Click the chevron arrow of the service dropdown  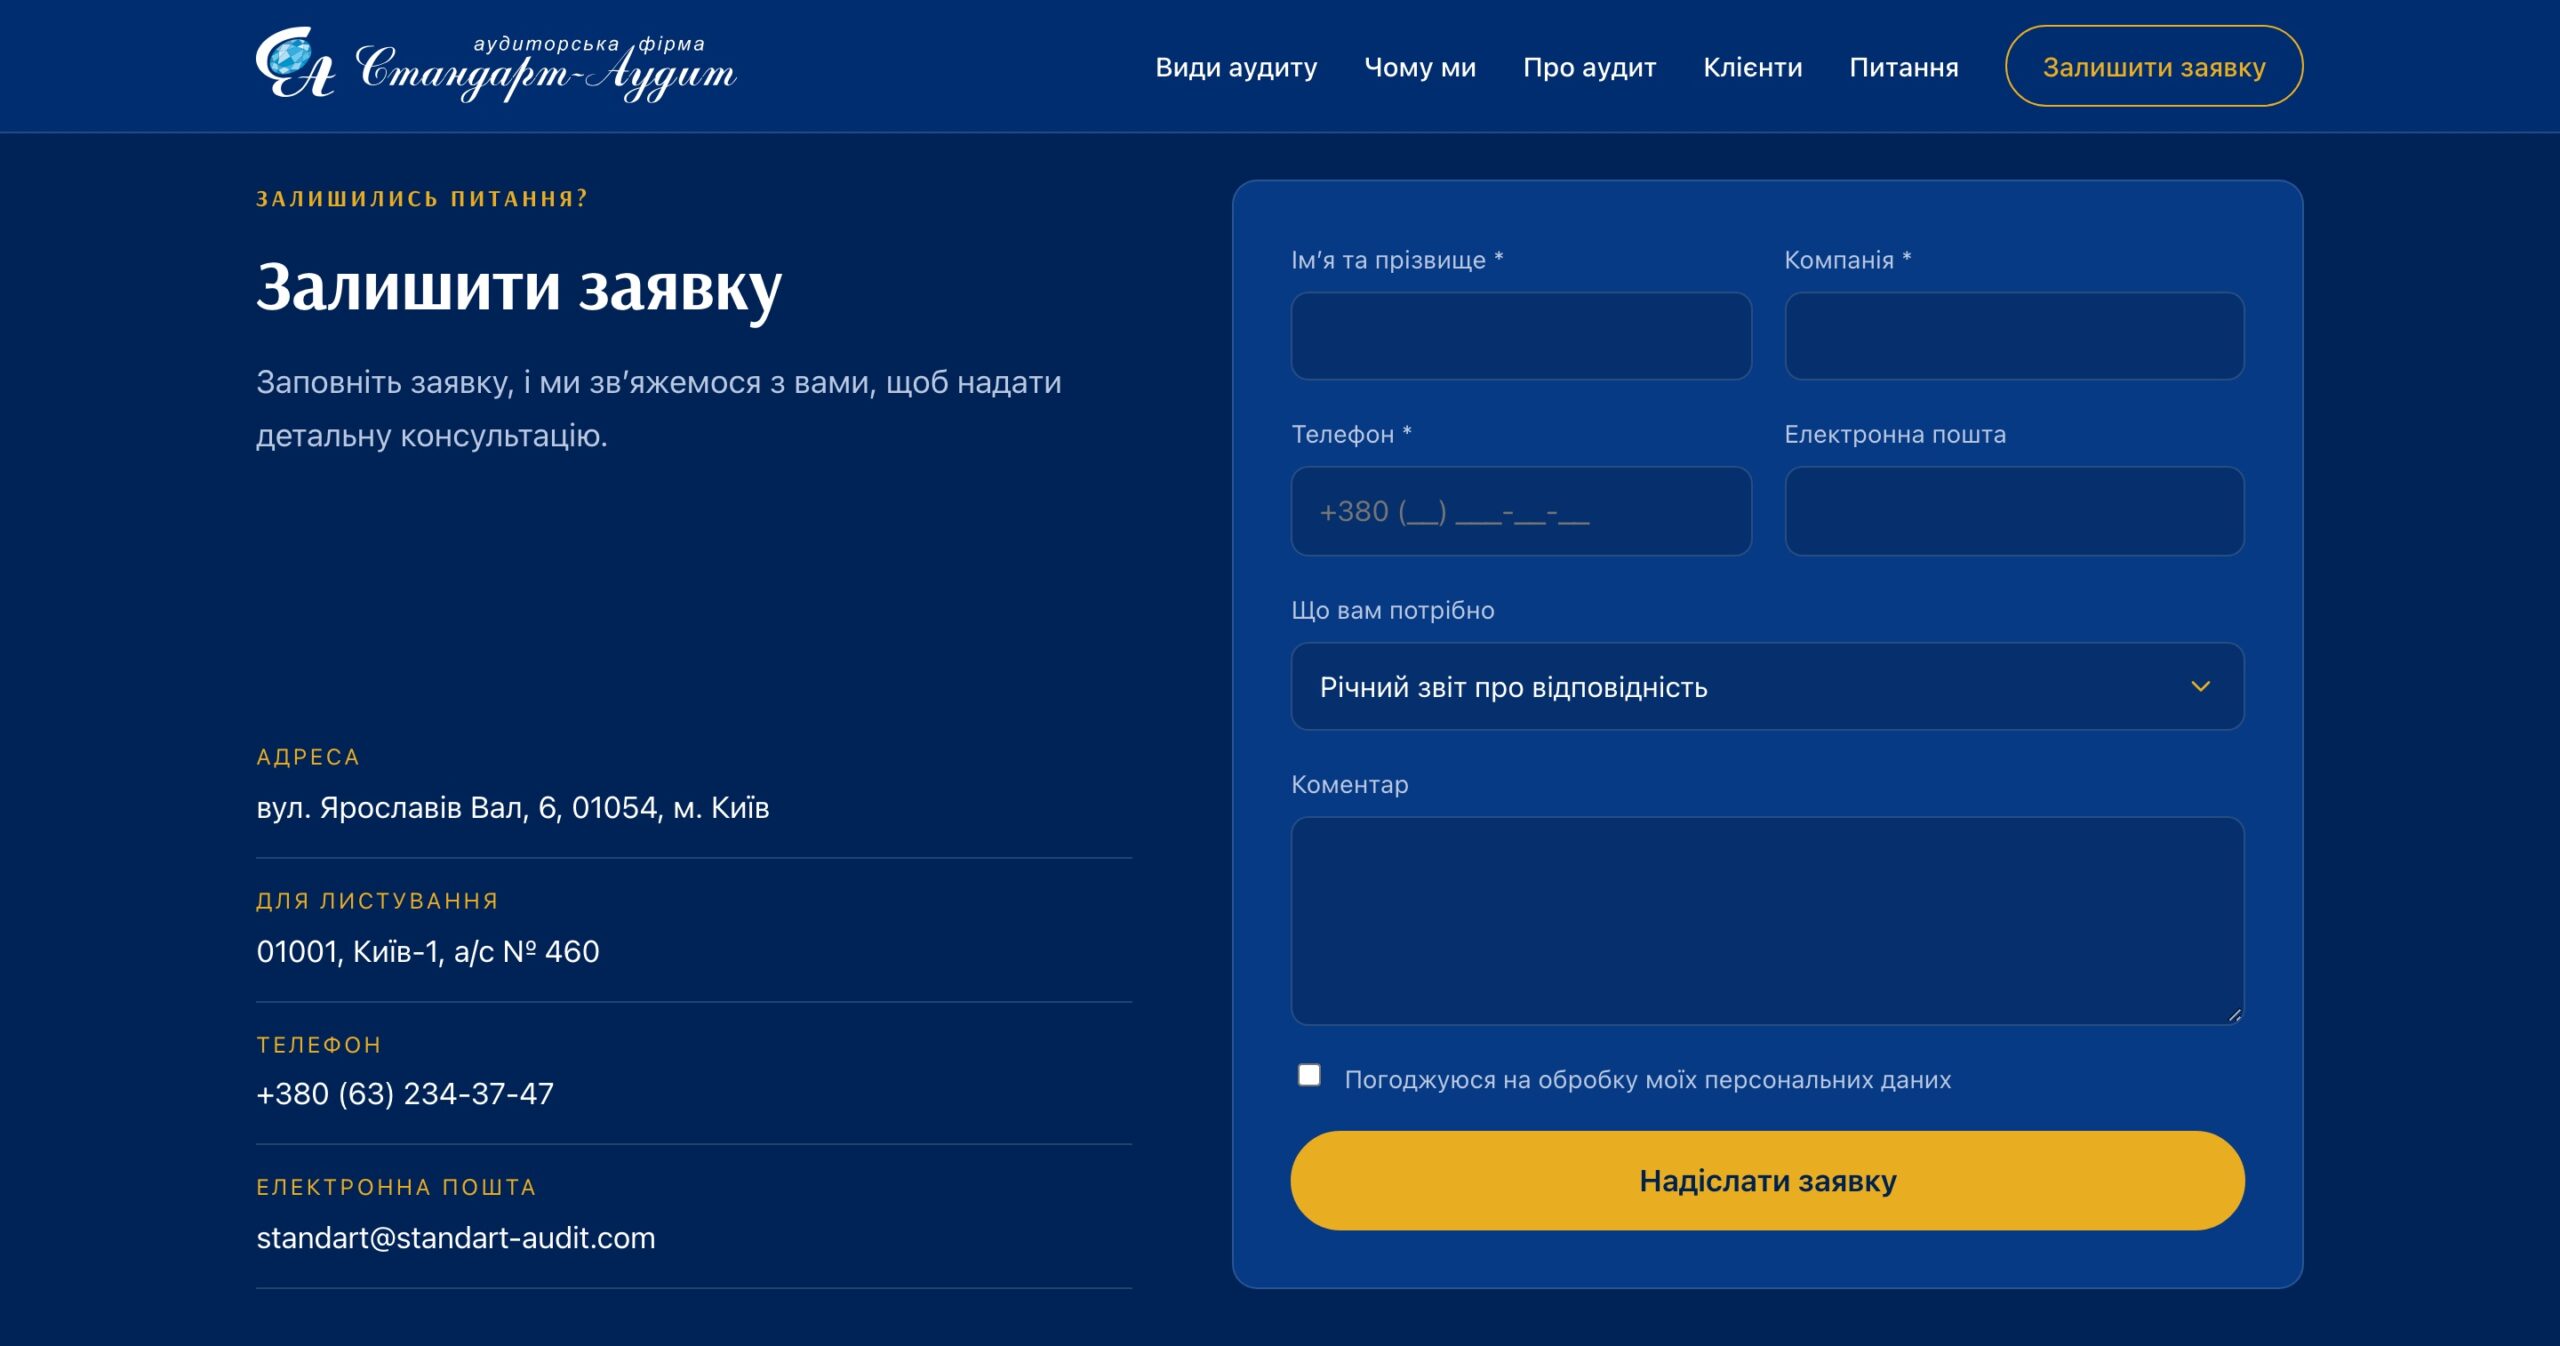[x=2200, y=686]
